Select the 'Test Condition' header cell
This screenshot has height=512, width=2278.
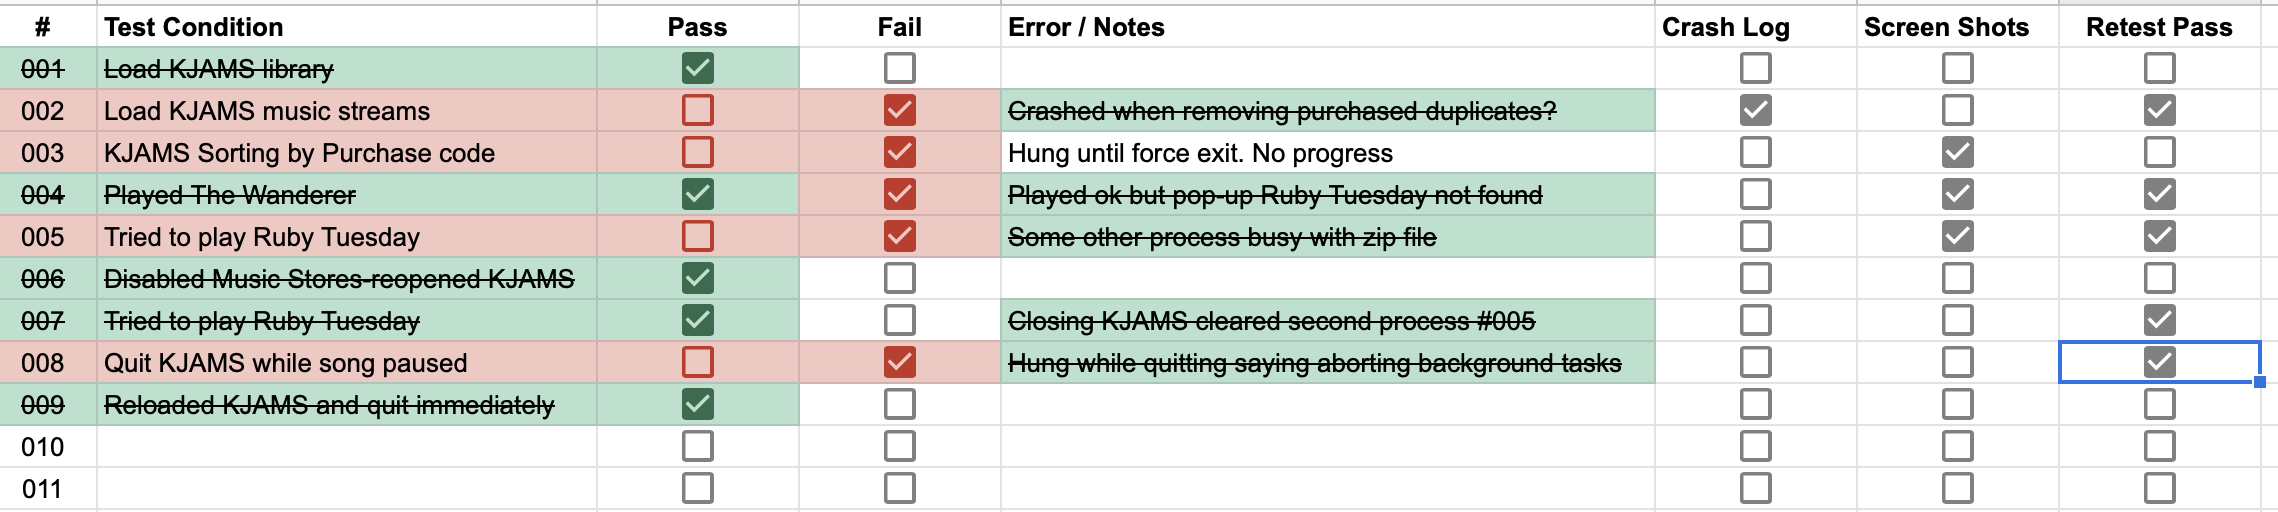(x=346, y=27)
